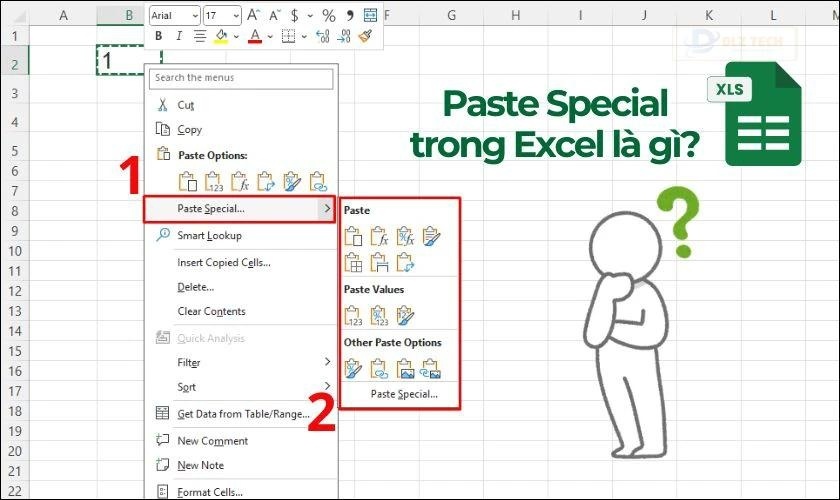Choose Paste icon under Paste Options row
Image resolution: width=840 pixels, height=500 pixels.
(x=188, y=182)
